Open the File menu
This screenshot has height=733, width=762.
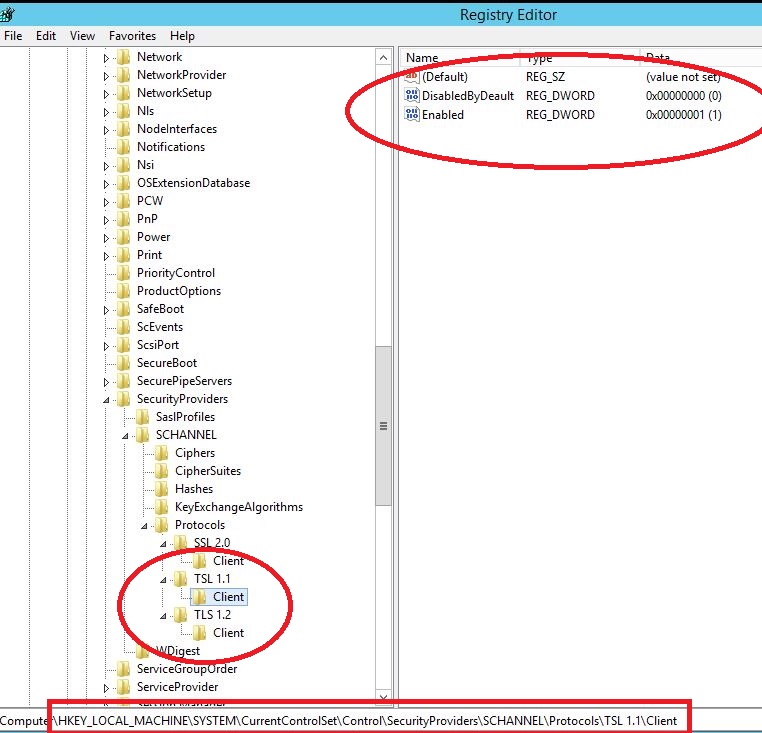pyautogui.click(x=13, y=36)
